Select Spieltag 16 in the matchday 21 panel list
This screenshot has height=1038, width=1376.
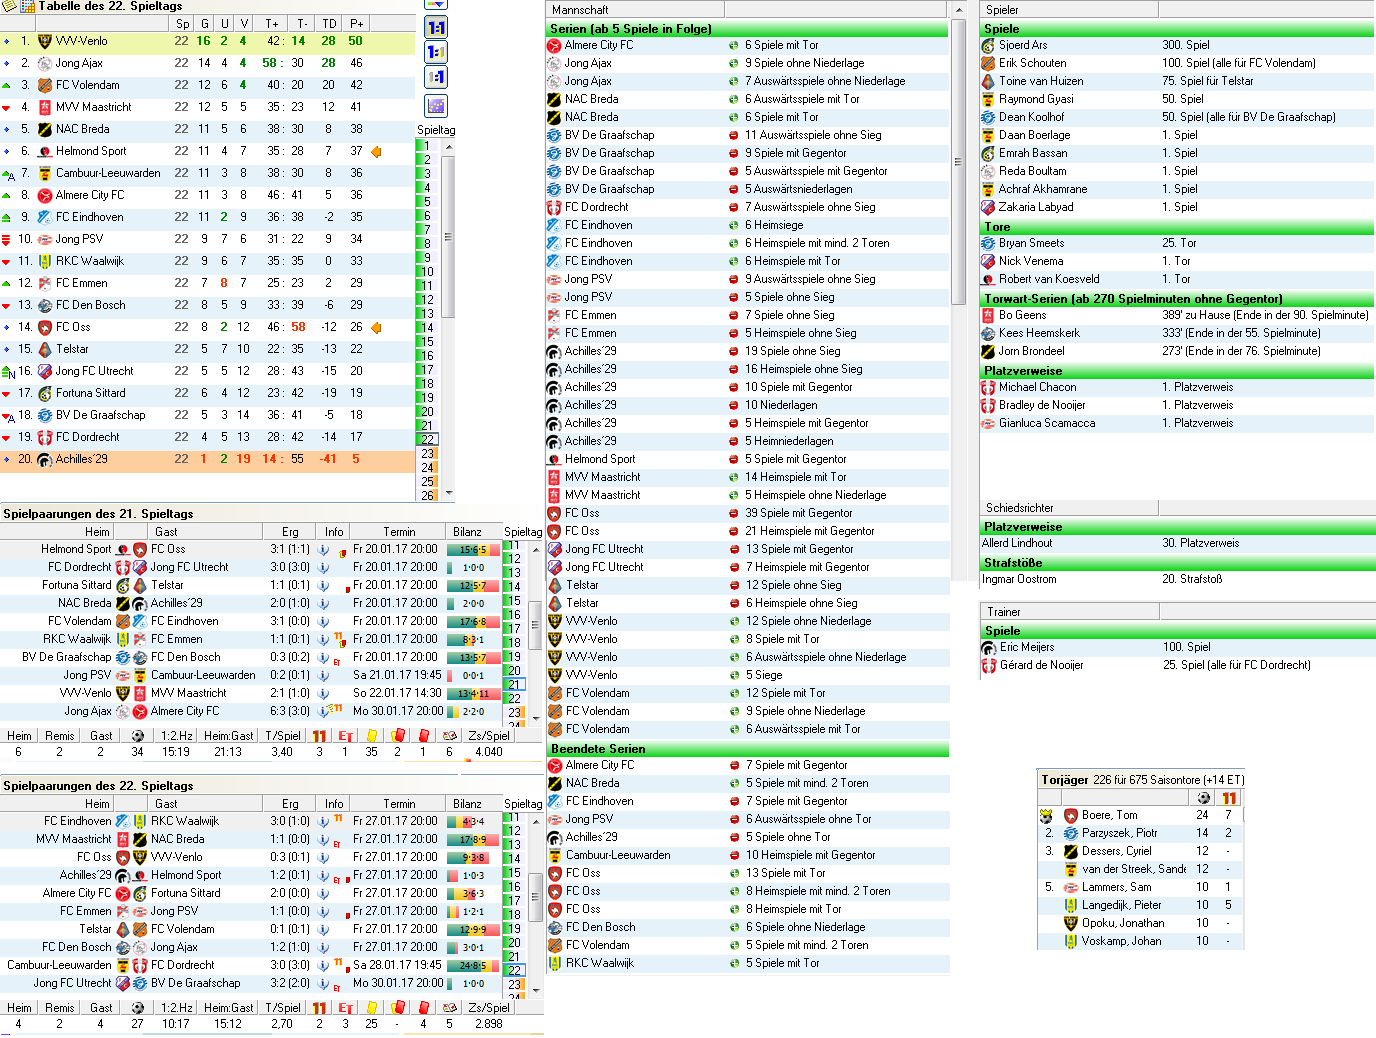pyautogui.click(x=514, y=614)
